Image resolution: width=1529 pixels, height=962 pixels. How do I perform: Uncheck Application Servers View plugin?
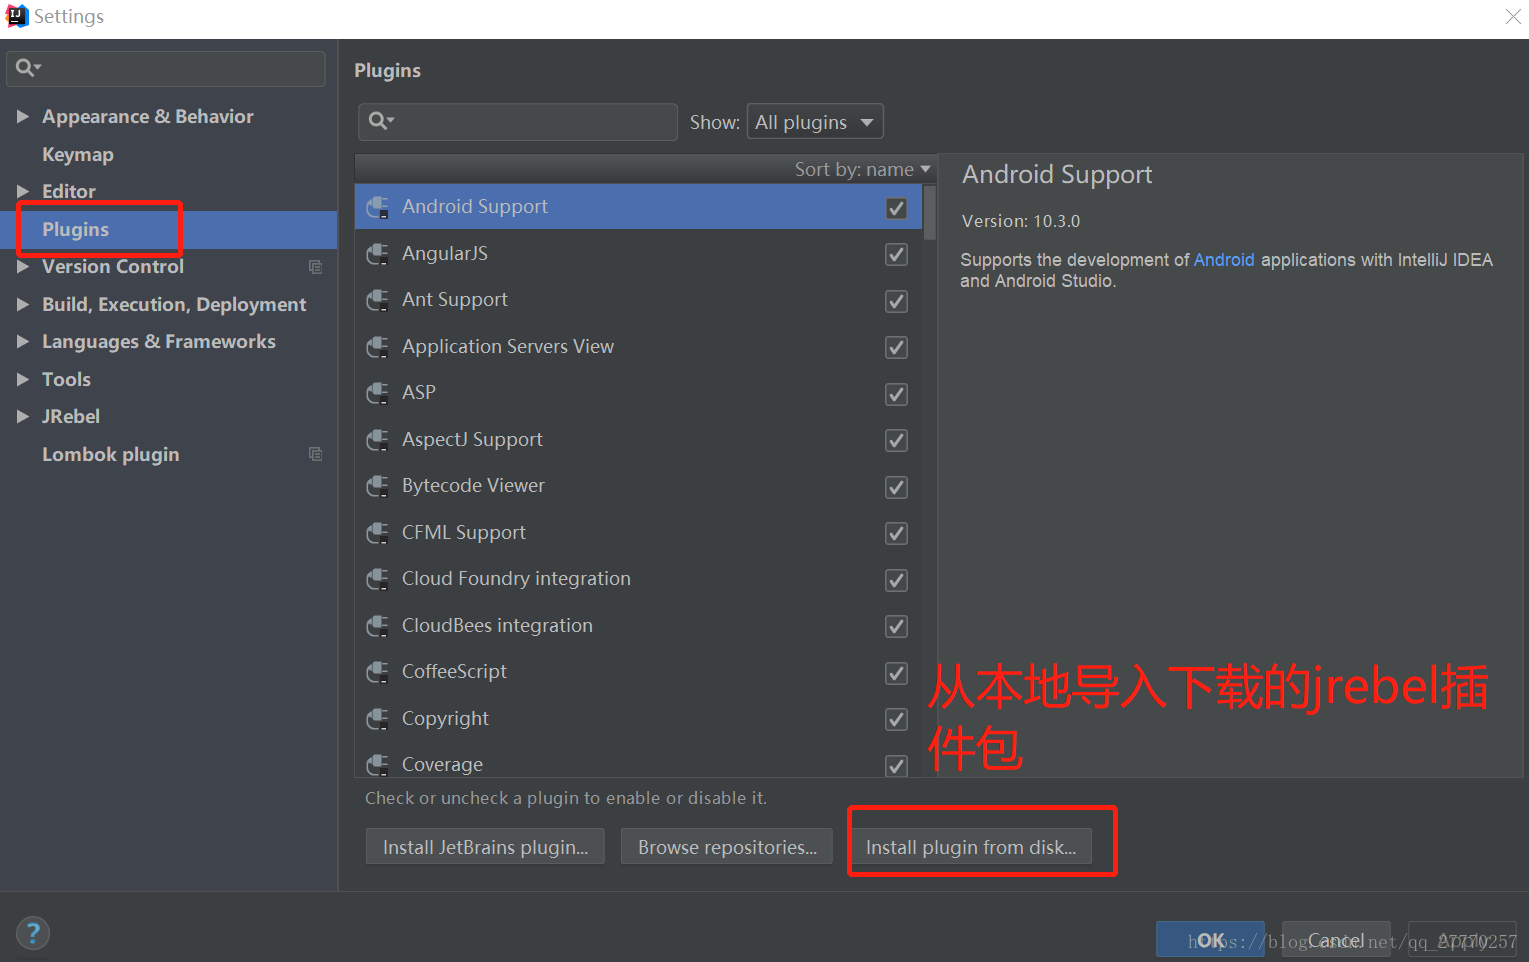coord(896,348)
